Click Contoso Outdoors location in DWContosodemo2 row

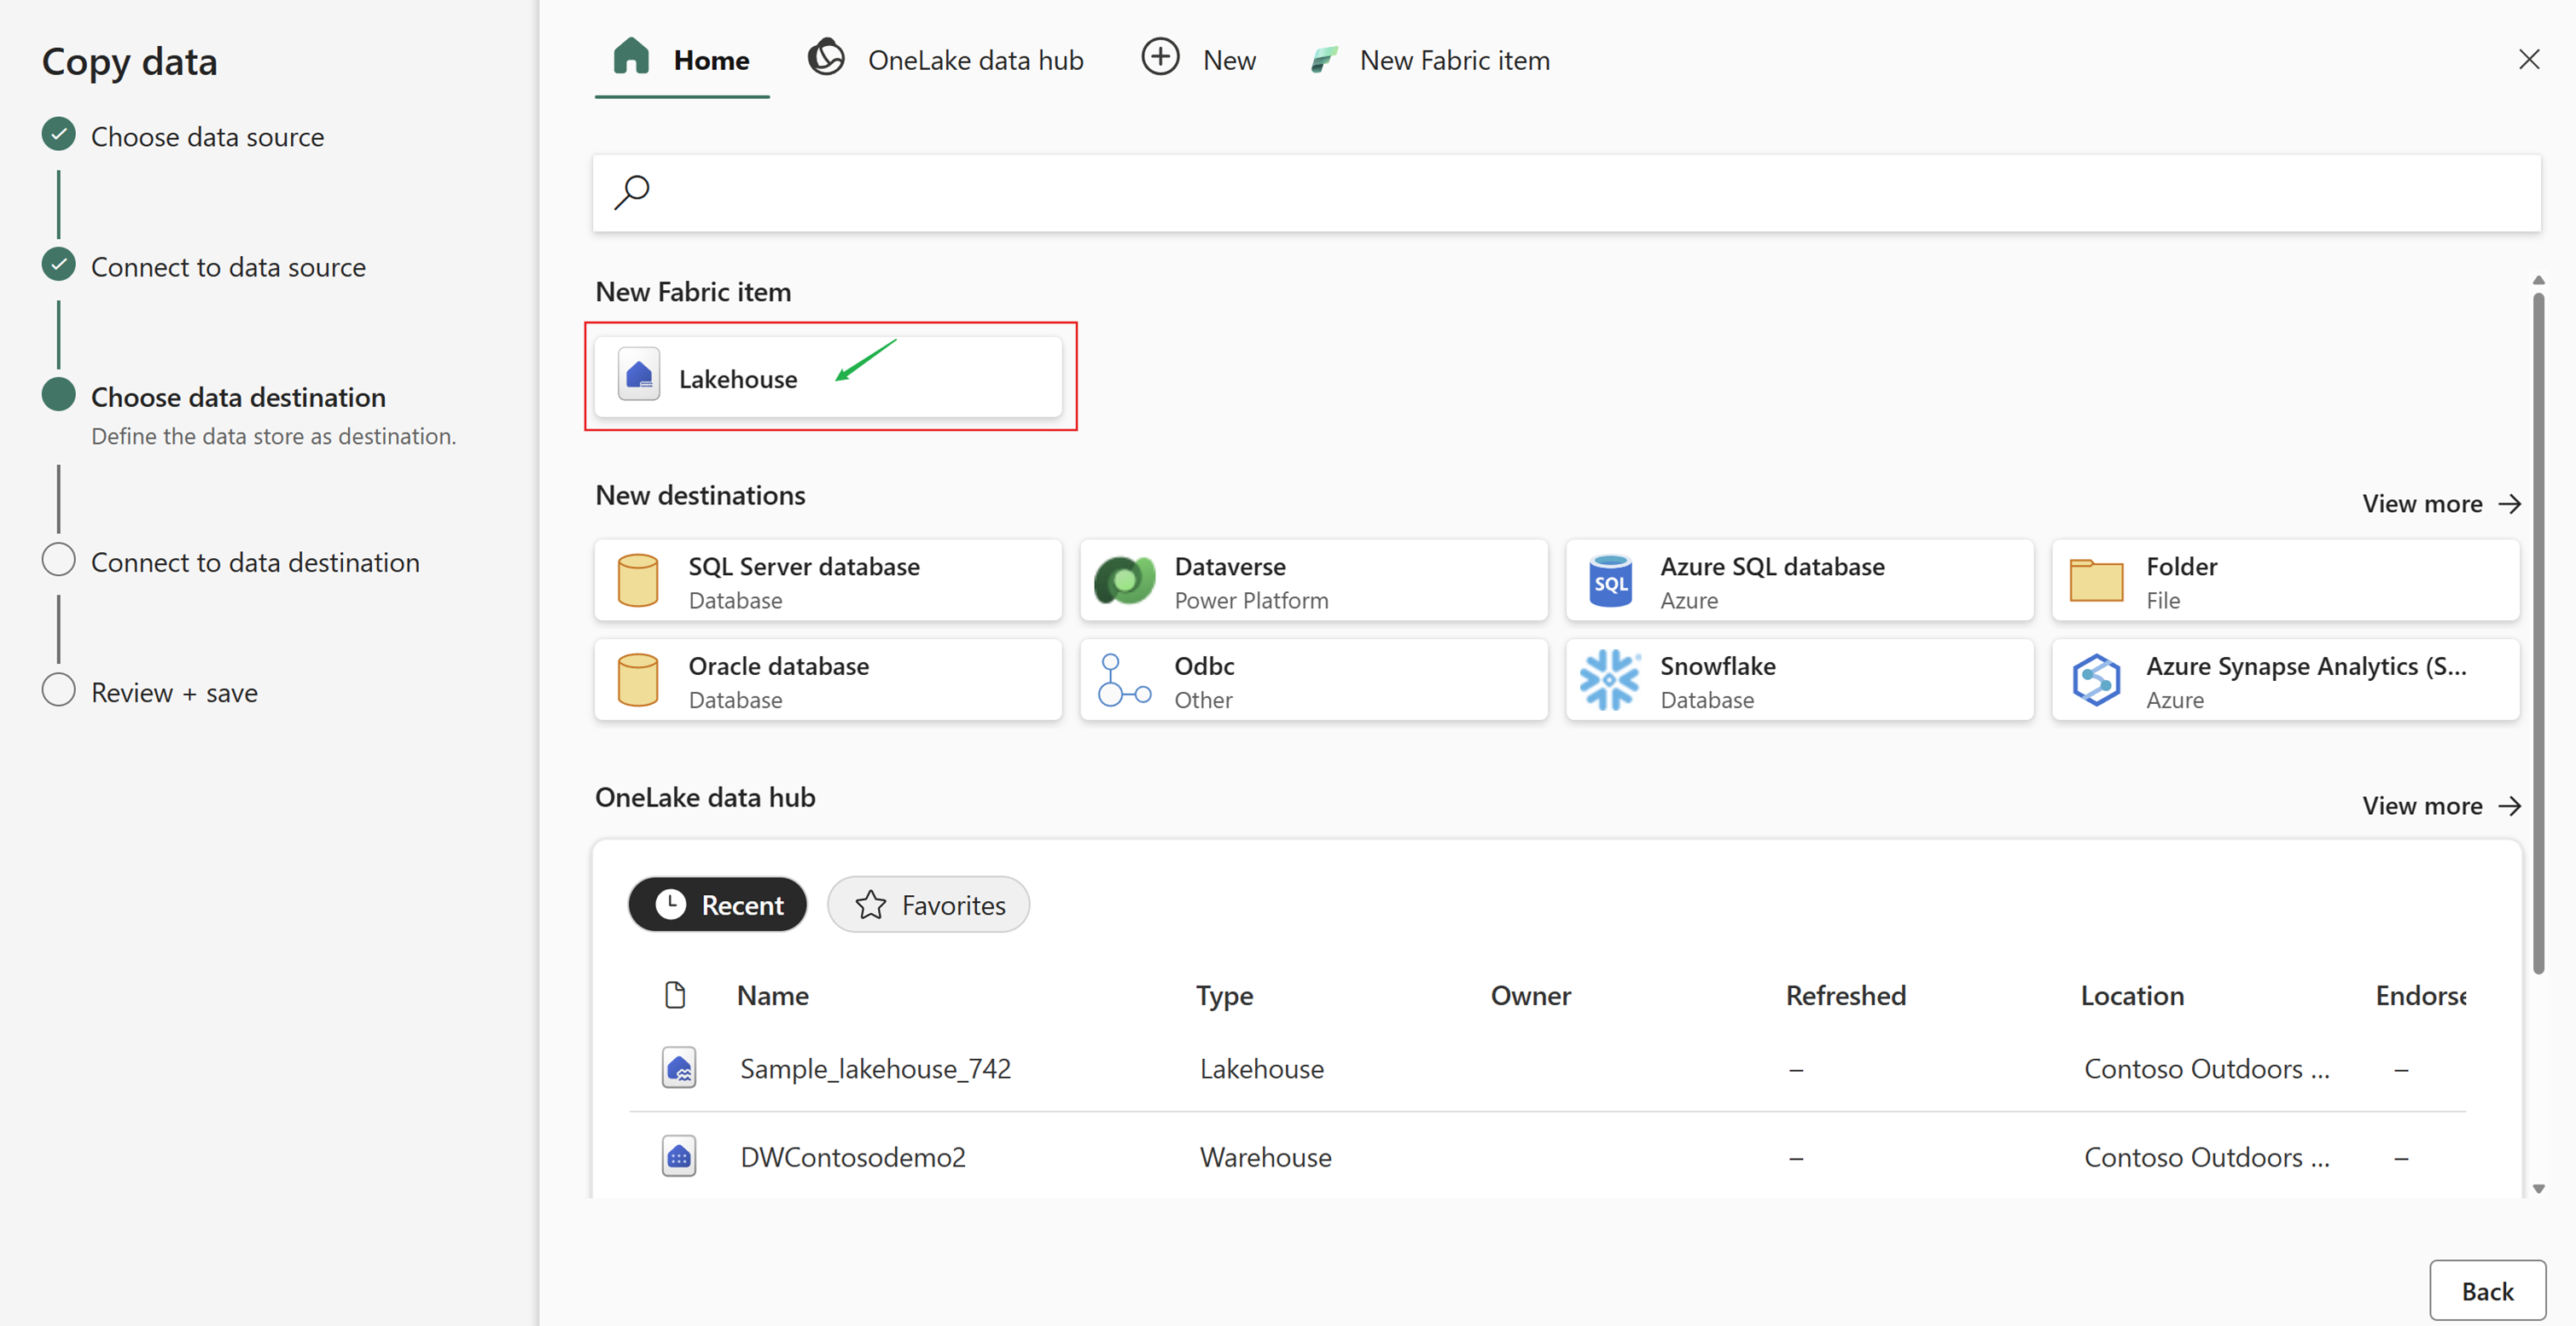click(x=2207, y=1157)
